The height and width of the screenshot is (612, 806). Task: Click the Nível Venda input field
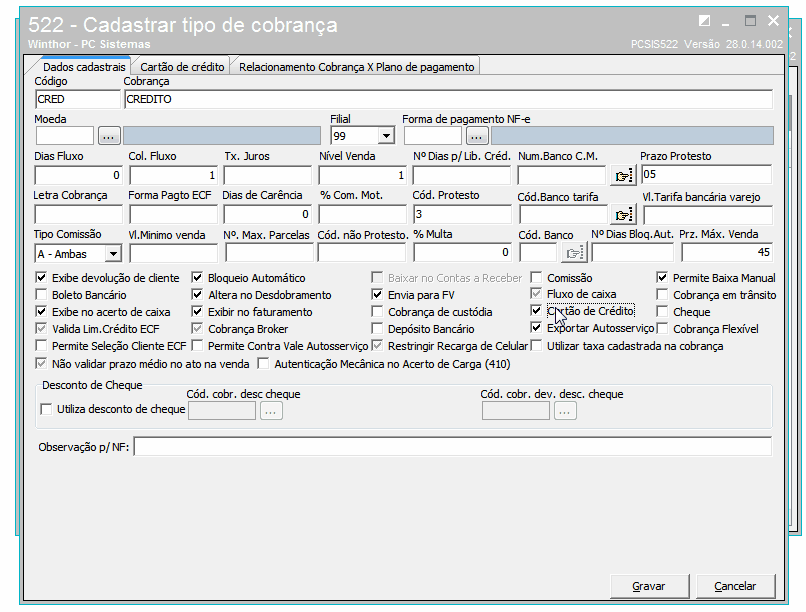click(x=362, y=175)
